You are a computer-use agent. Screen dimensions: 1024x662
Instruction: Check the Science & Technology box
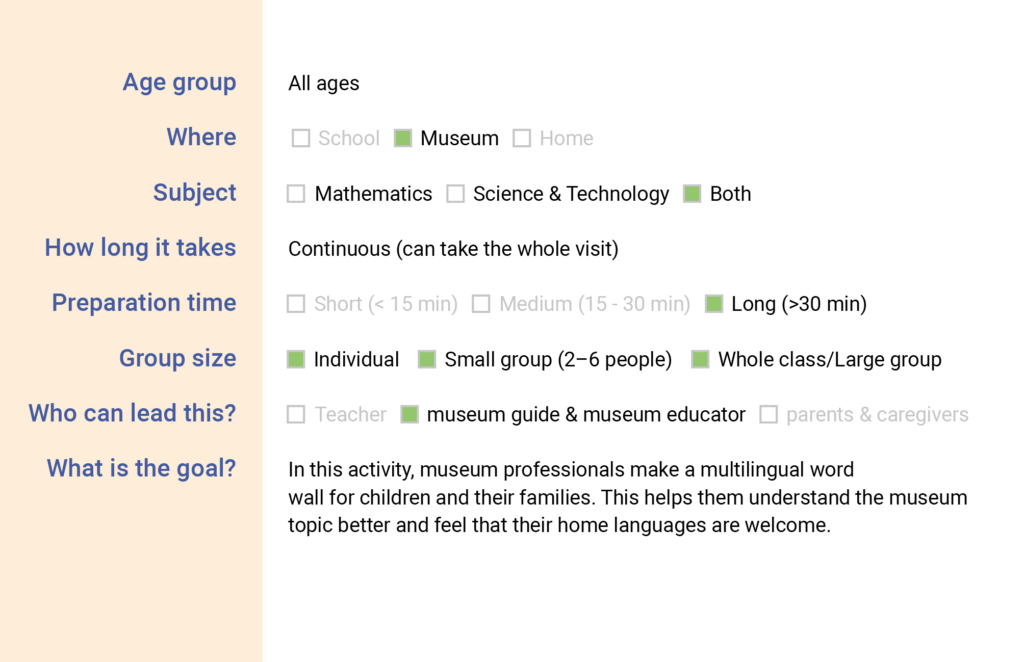(x=456, y=194)
